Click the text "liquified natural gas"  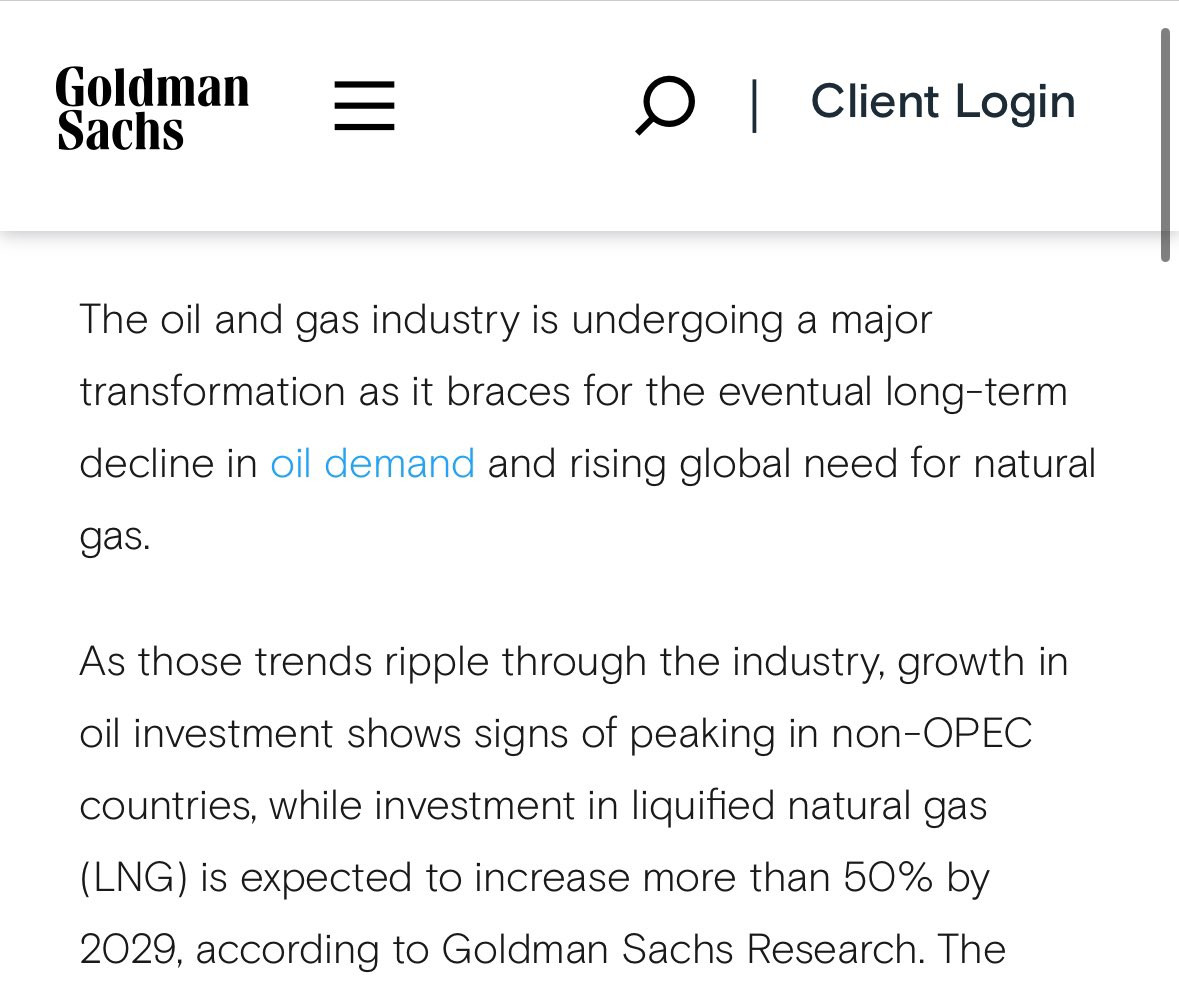(808, 806)
